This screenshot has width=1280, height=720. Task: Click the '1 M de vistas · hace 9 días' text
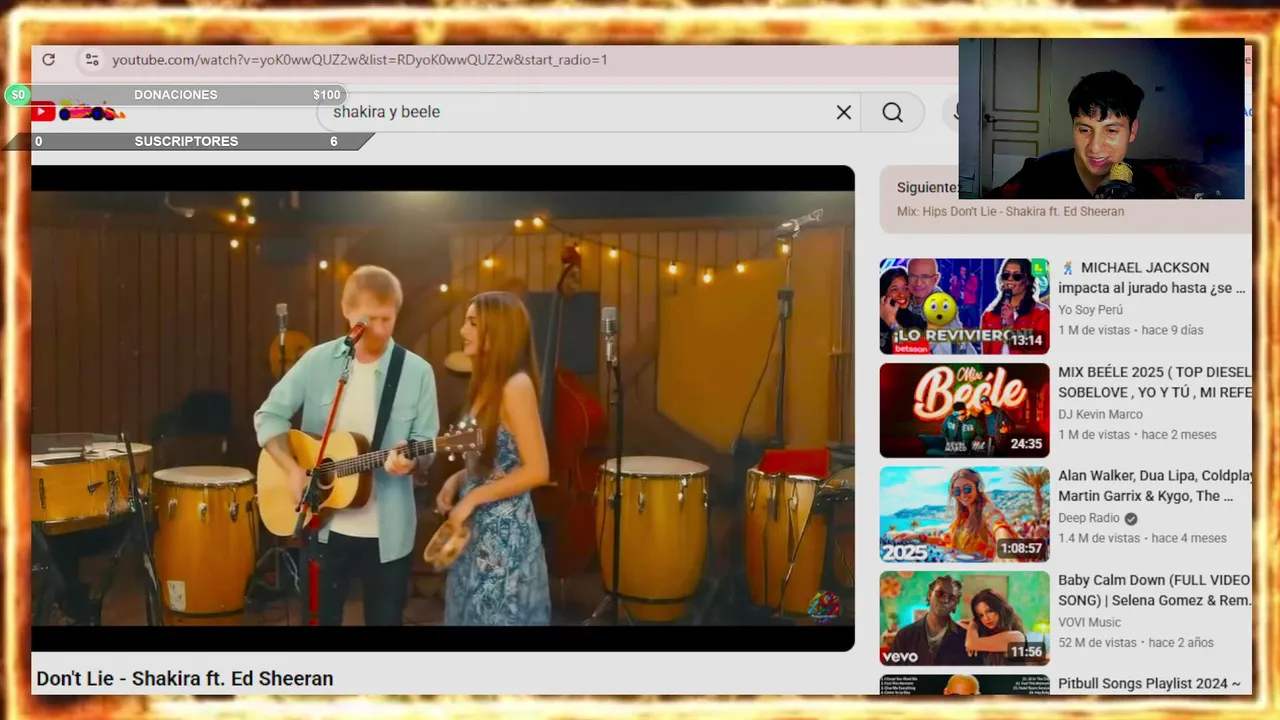pos(1130,330)
